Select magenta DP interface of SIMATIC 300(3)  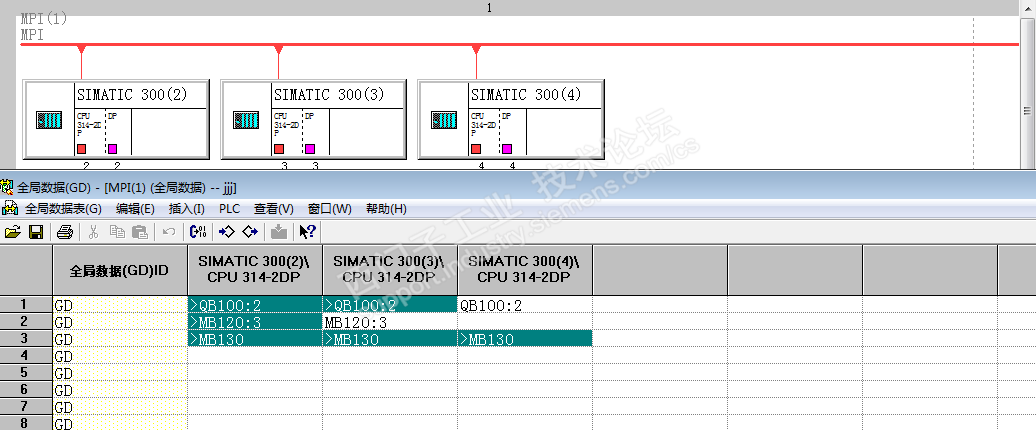310,149
